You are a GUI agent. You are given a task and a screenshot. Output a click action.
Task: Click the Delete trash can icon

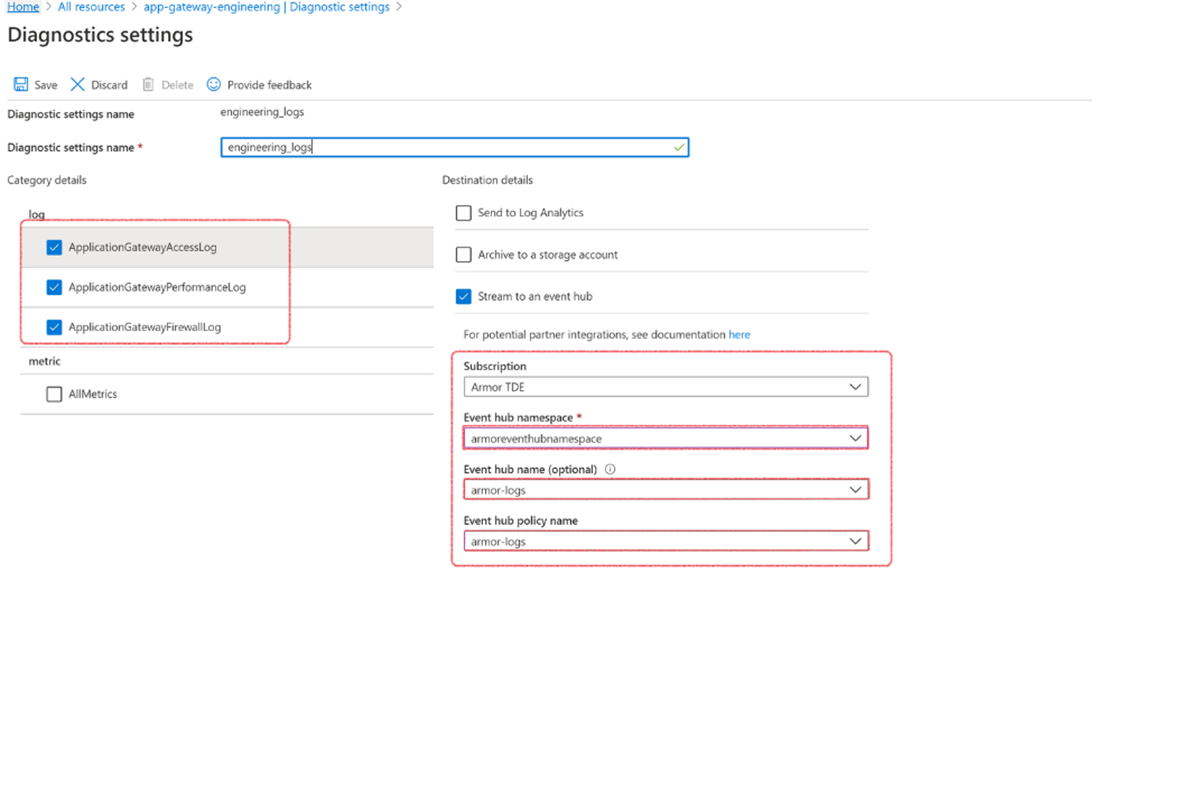pos(148,85)
